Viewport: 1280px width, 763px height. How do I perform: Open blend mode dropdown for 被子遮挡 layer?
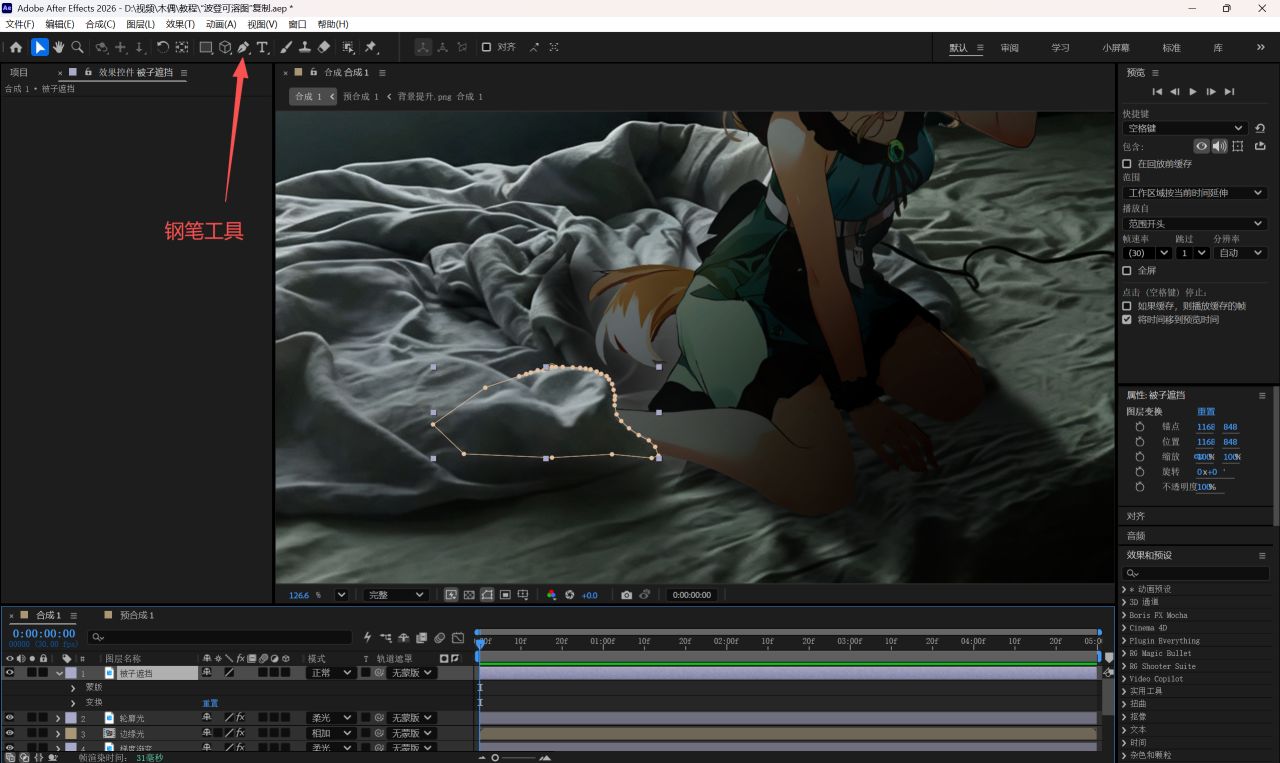(330, 673)
